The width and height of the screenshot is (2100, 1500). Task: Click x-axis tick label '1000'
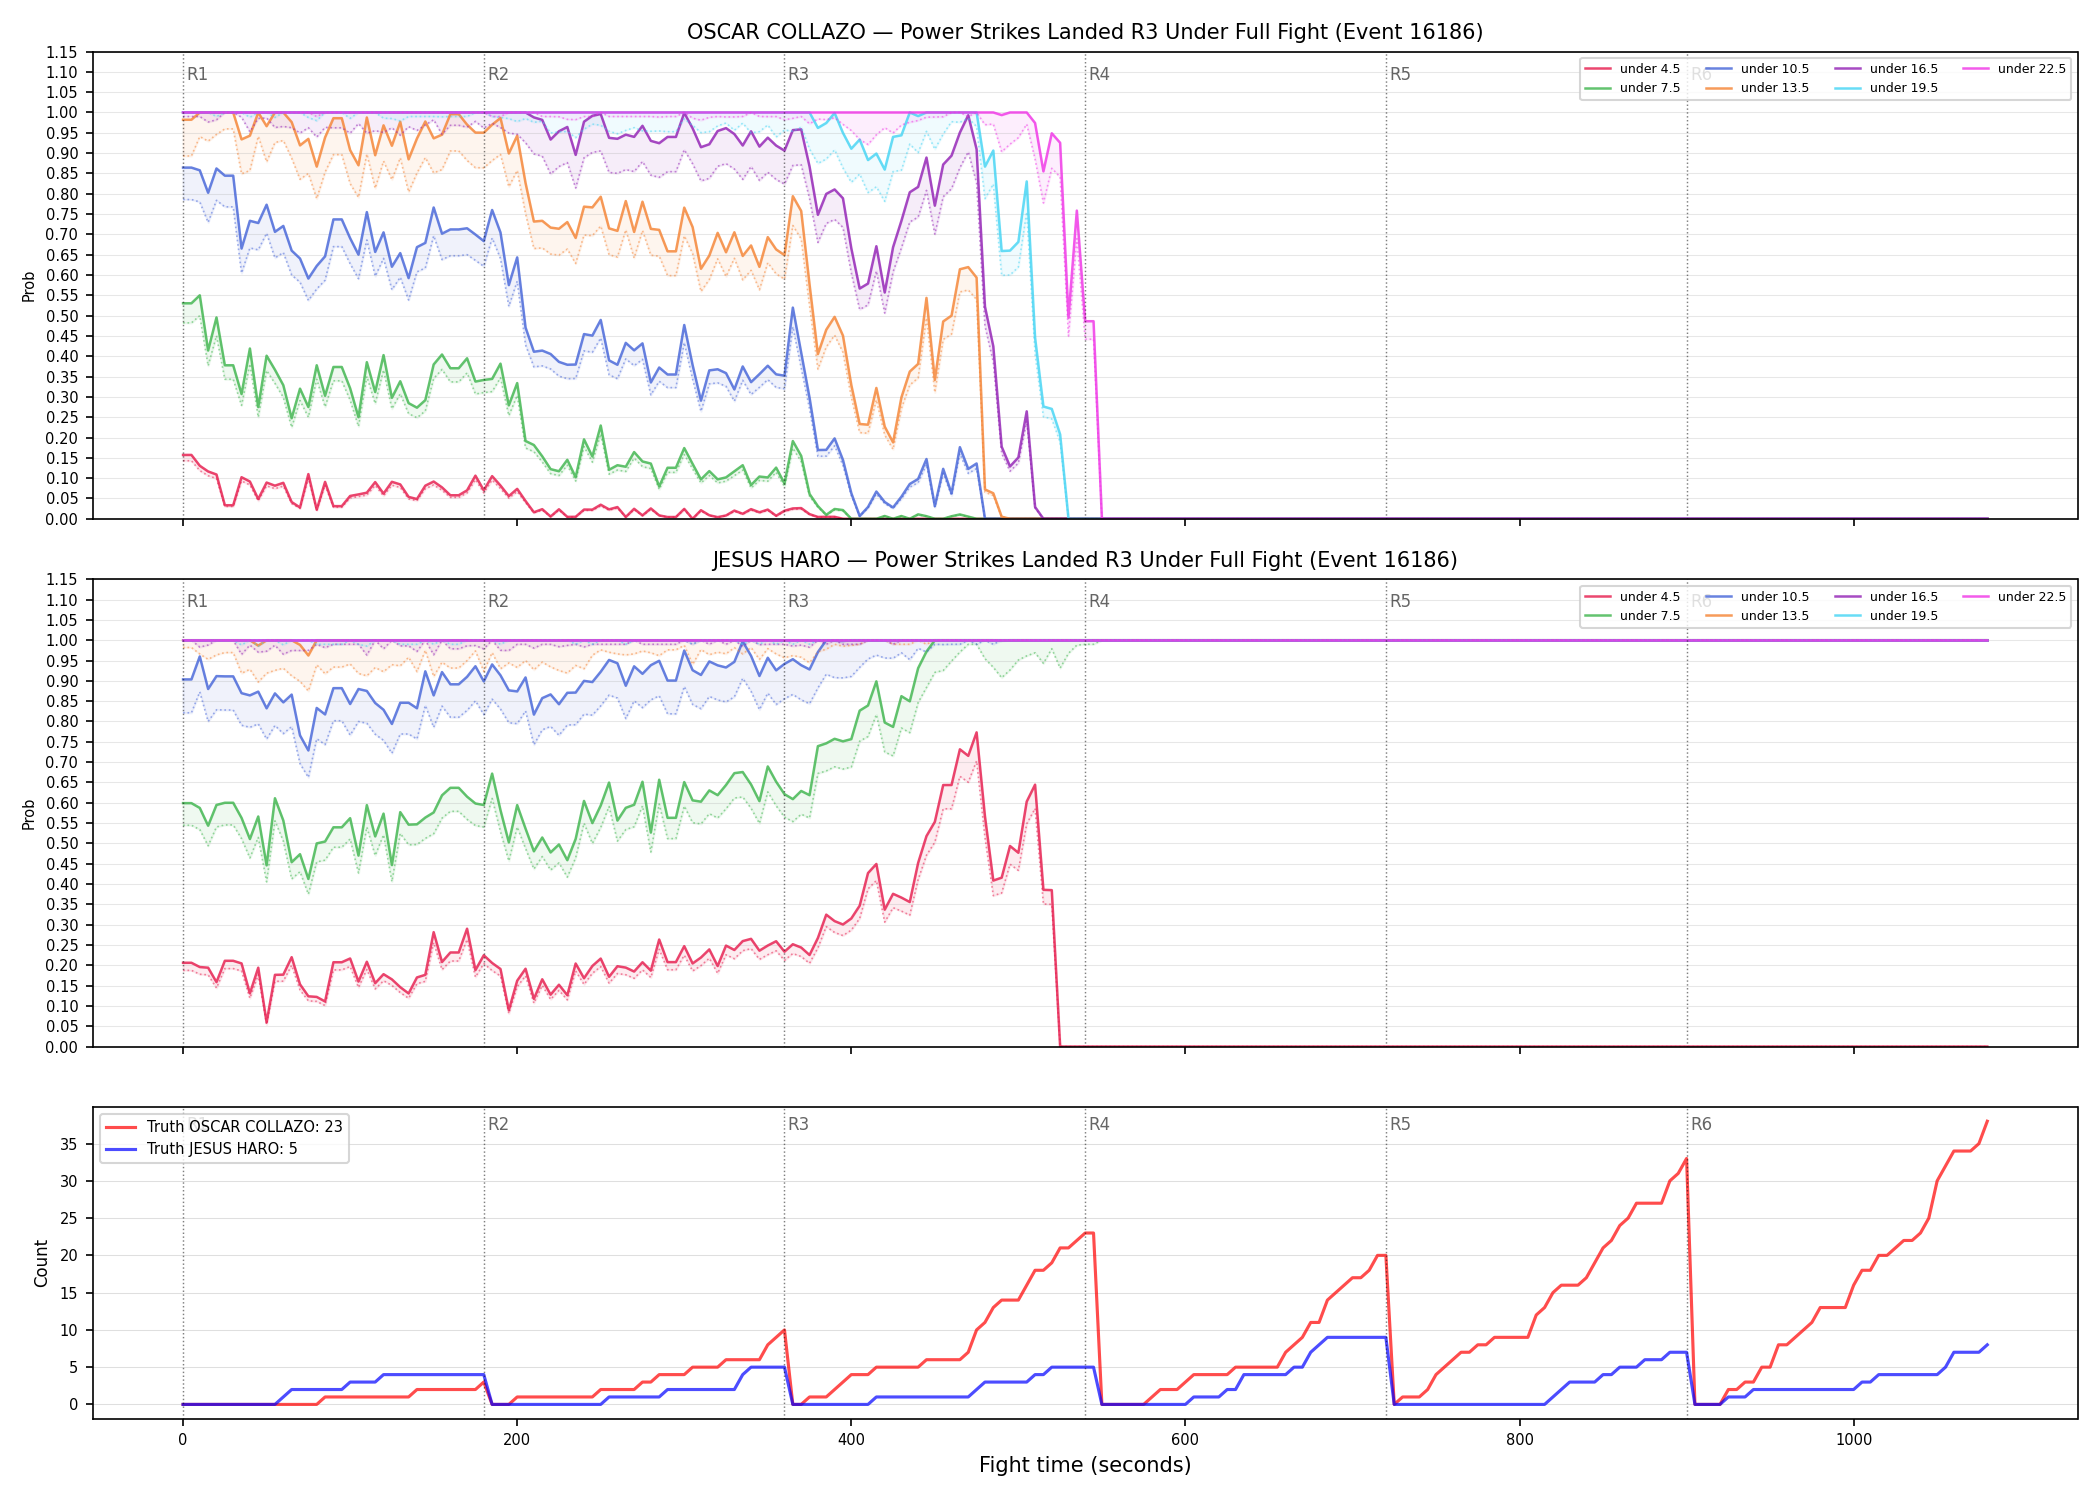[x=1854, y=1439]
